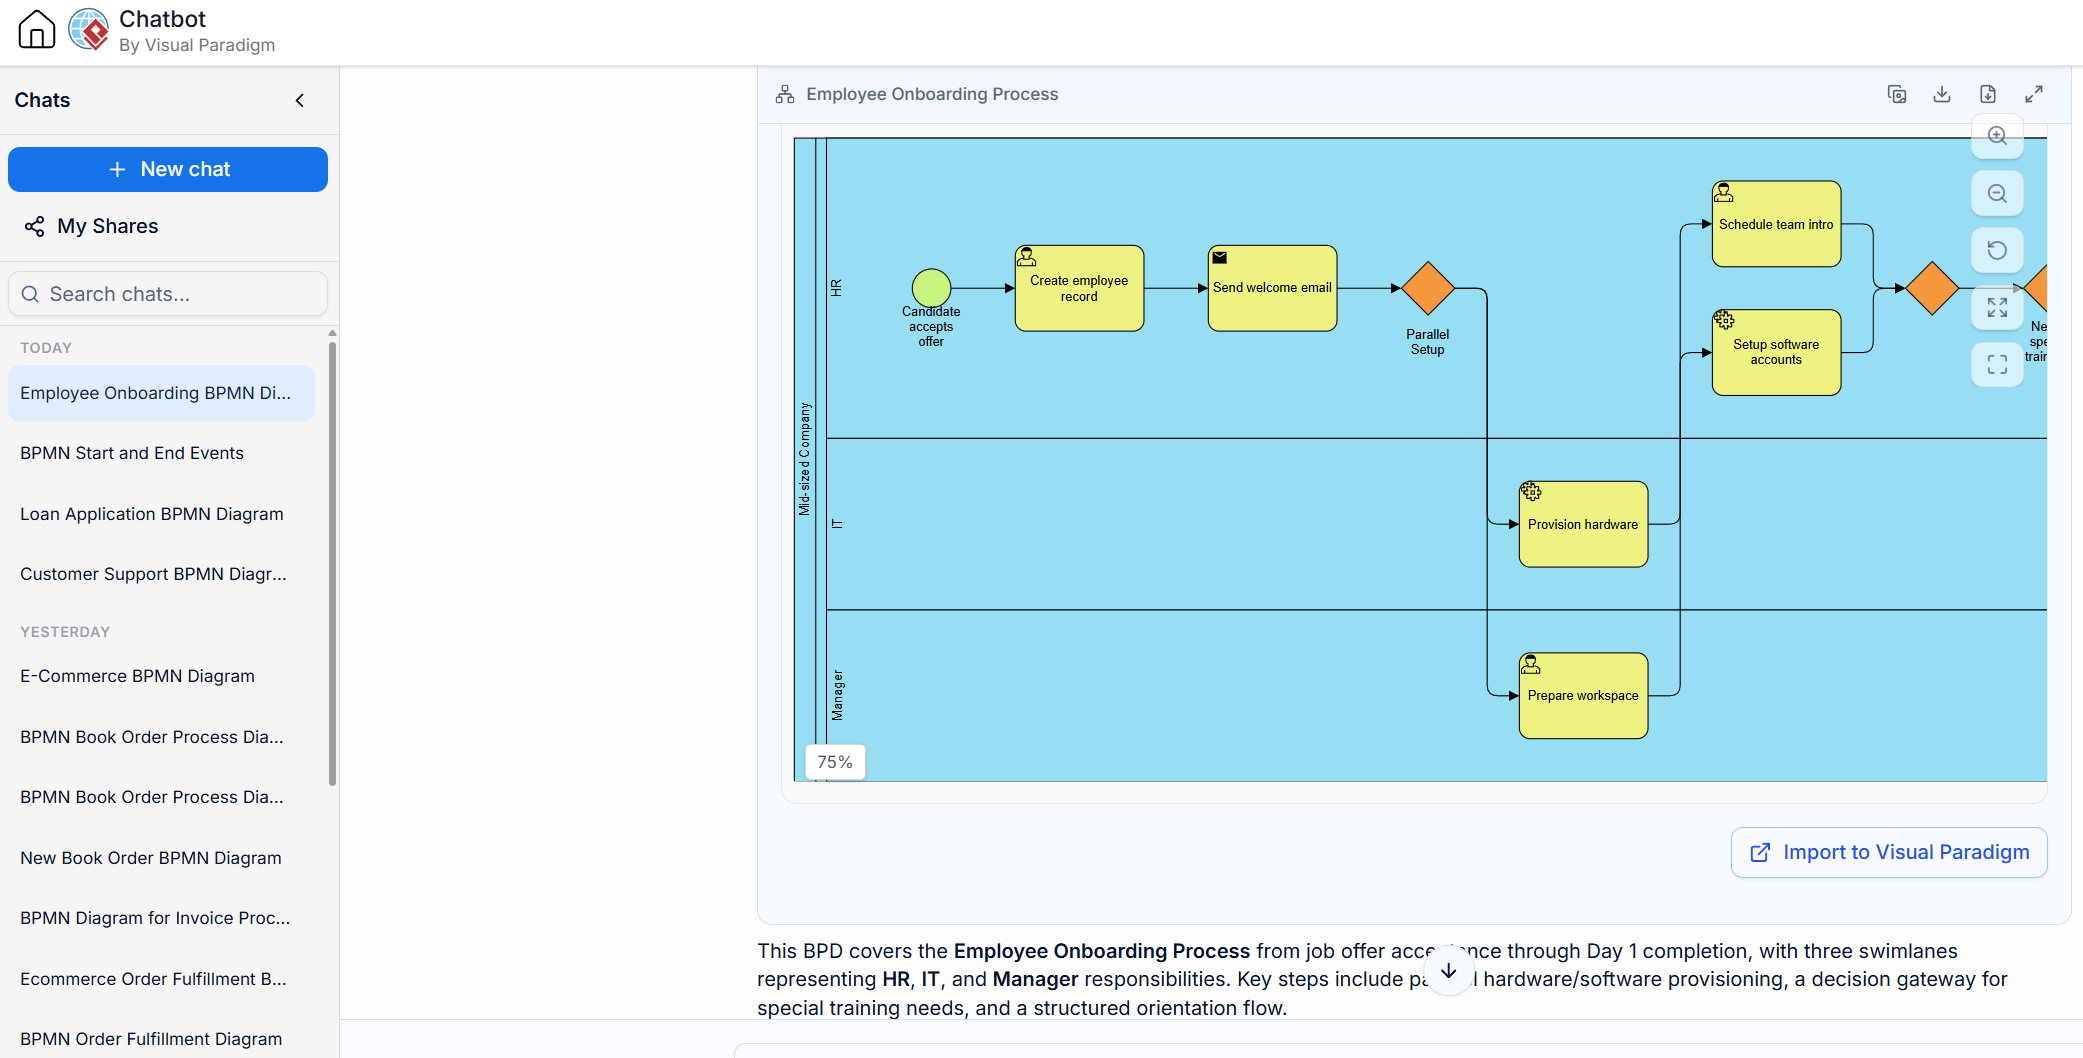Select the Schedule team intro task
This screenshot has width=2083, height=1058.
[1776, 224]
